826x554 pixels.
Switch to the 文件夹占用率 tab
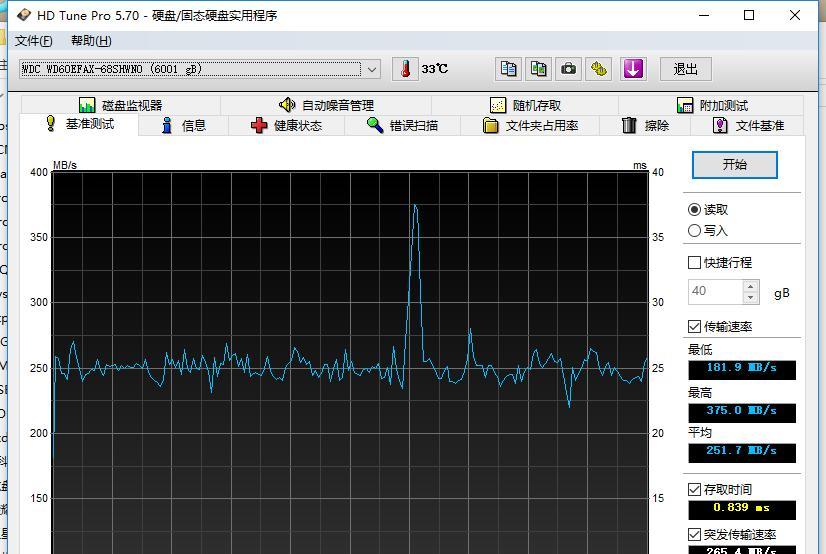point(530,125)
